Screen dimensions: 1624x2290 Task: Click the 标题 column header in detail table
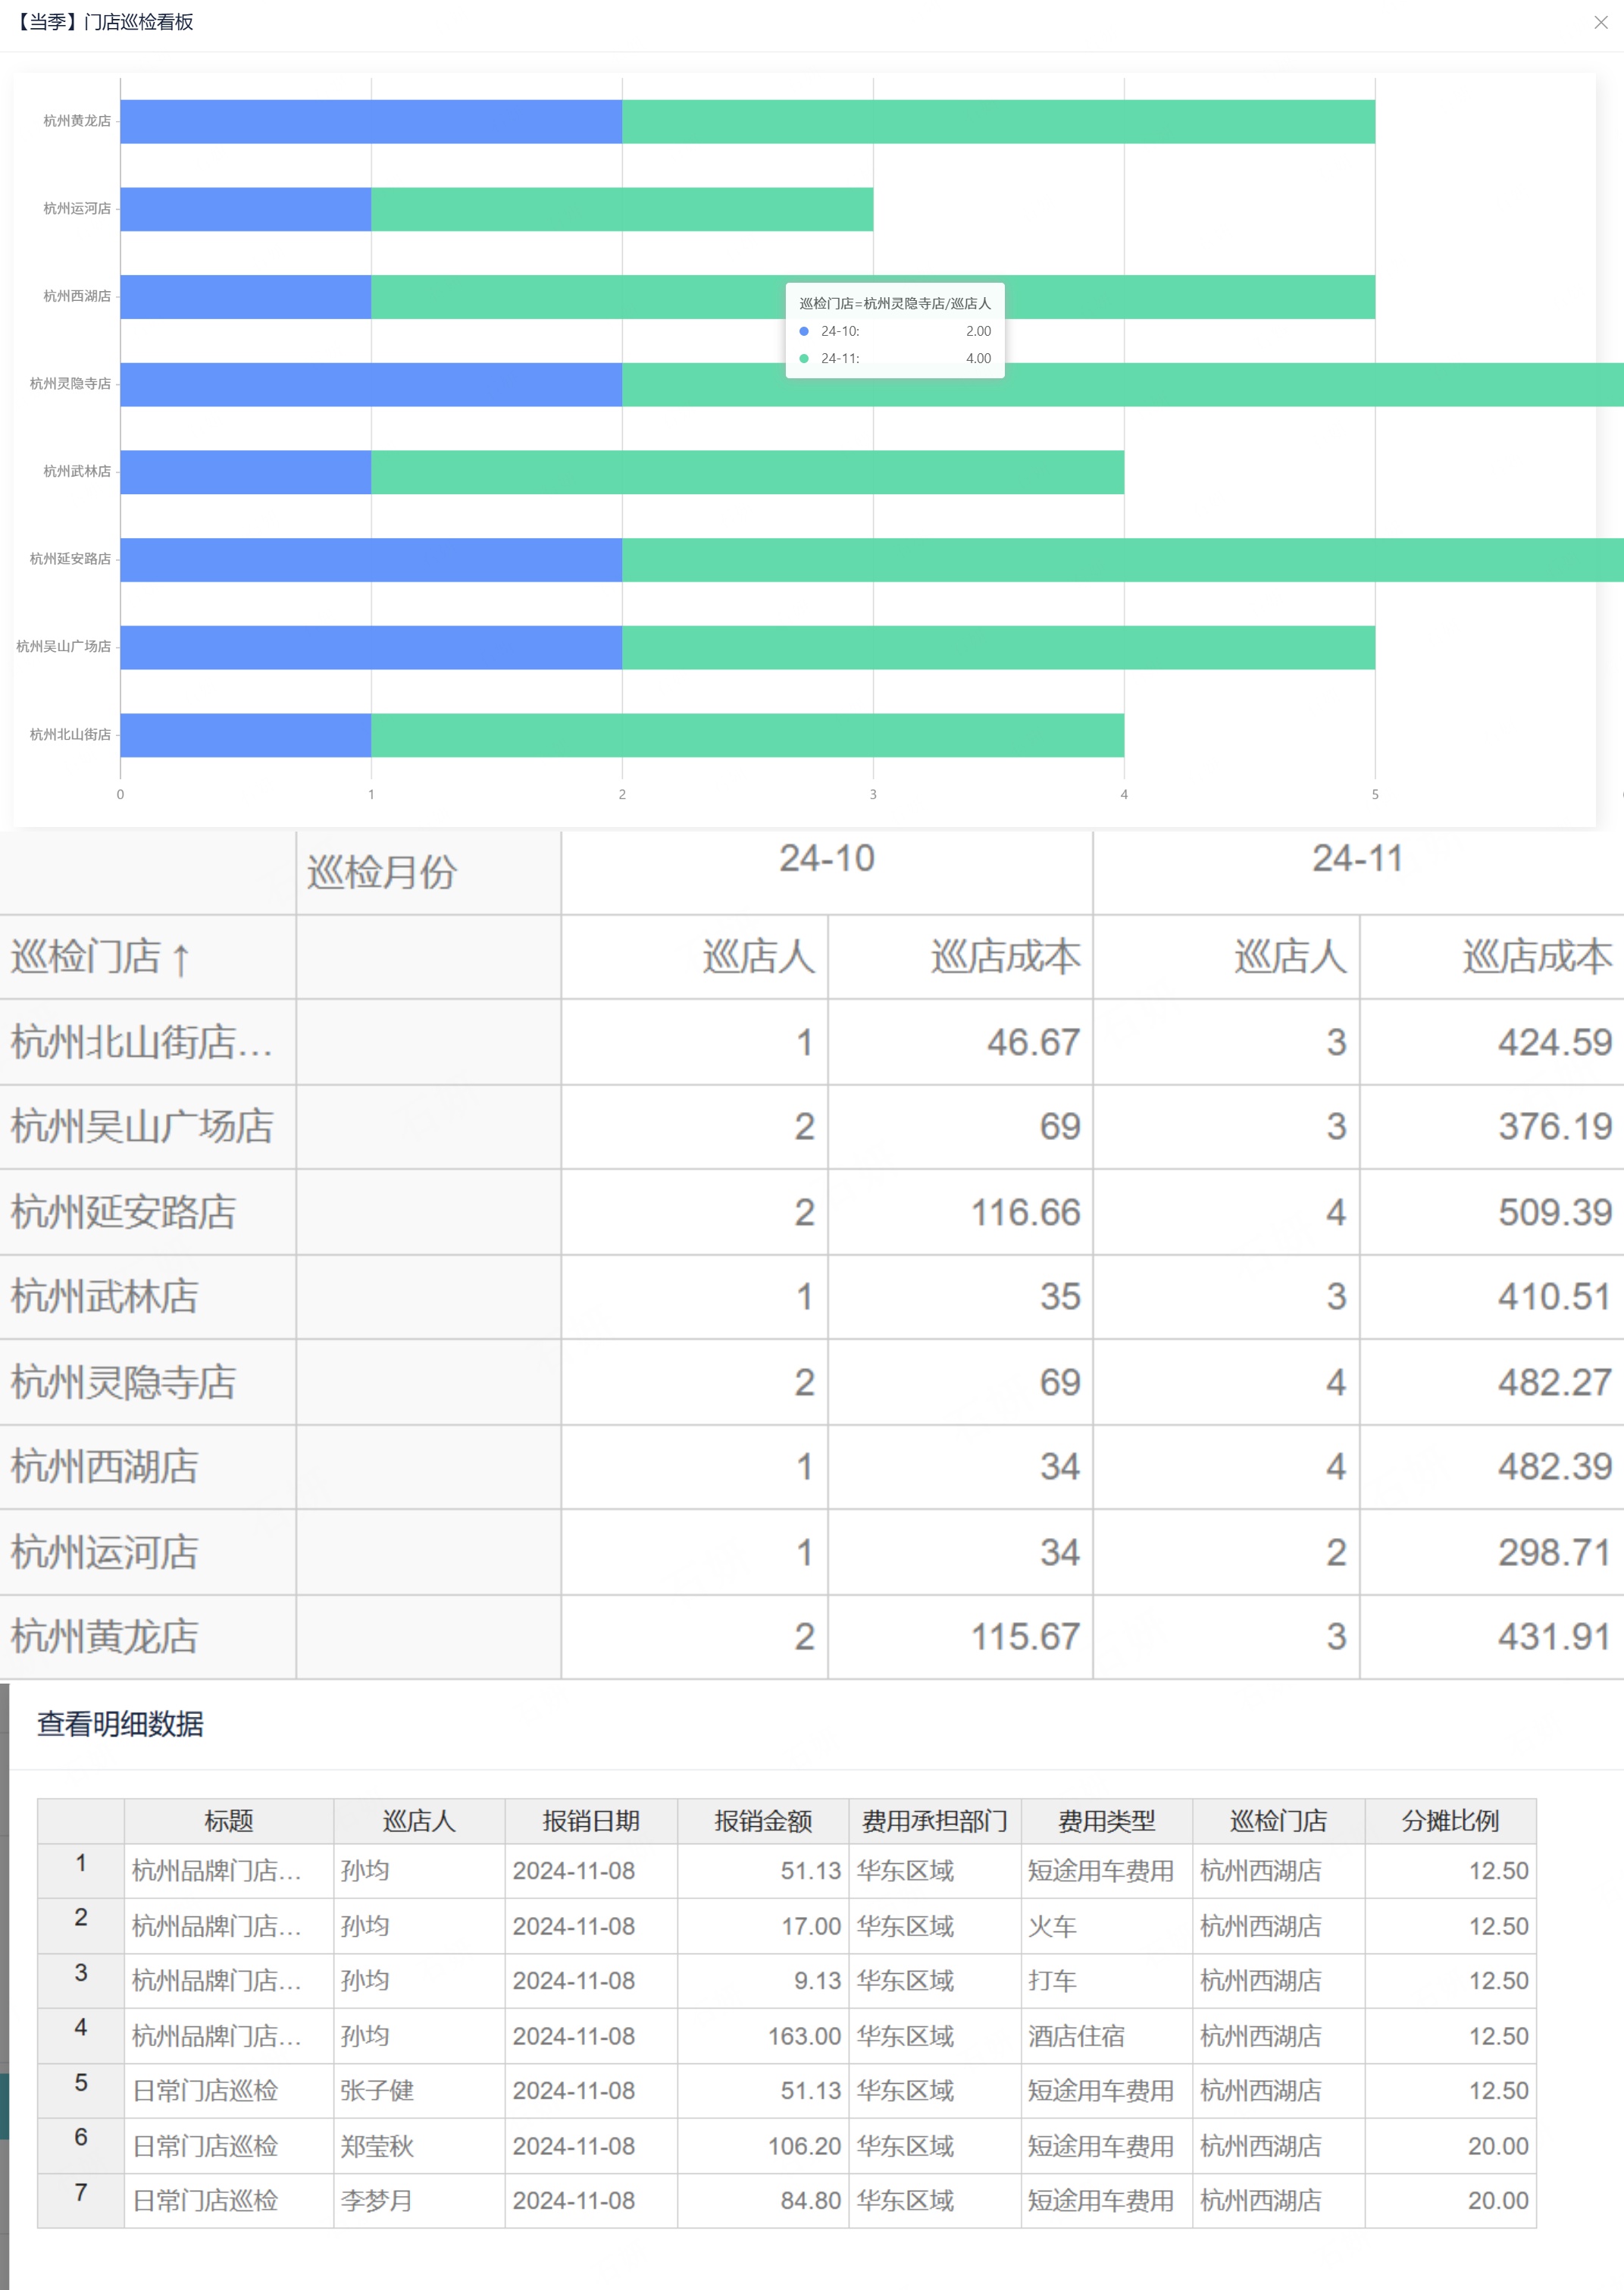(x=229, y=1821)
